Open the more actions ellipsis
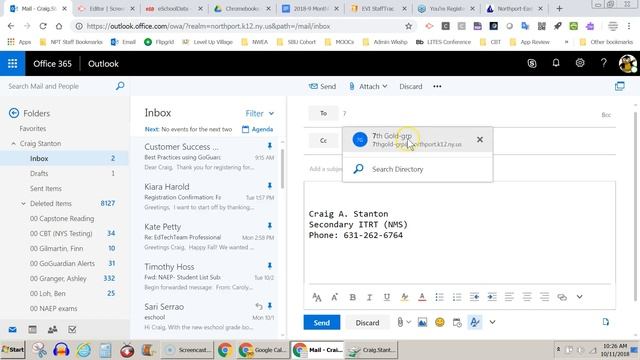The height and width of the screenshot is (360, 640). coord(437,87)
